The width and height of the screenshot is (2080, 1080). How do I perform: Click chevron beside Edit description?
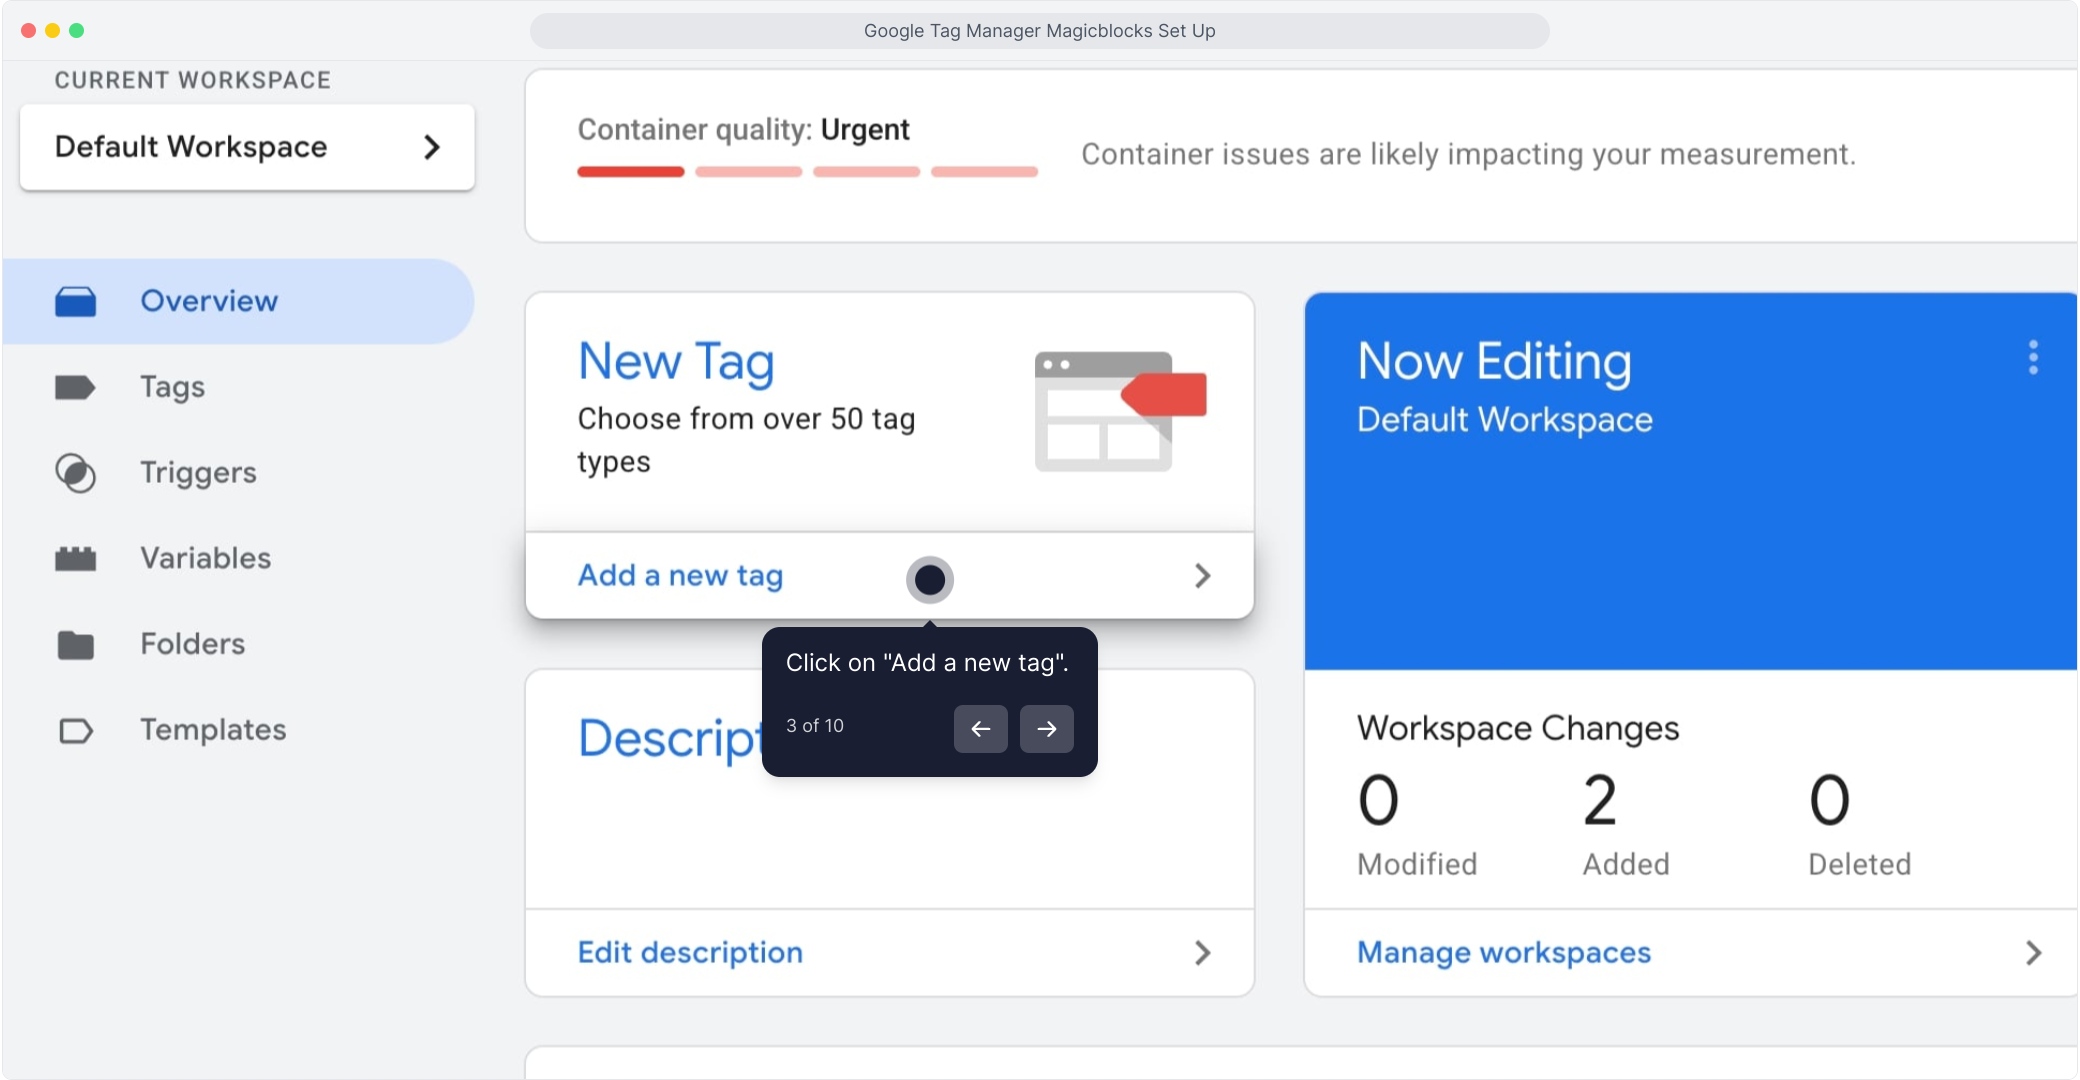(1202, 953)
